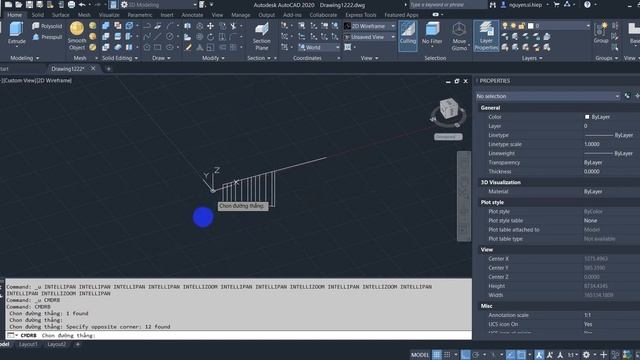The image size is (640, 360).
Task: Click the workspace switching gear in status bar
Action: point(587,355)
